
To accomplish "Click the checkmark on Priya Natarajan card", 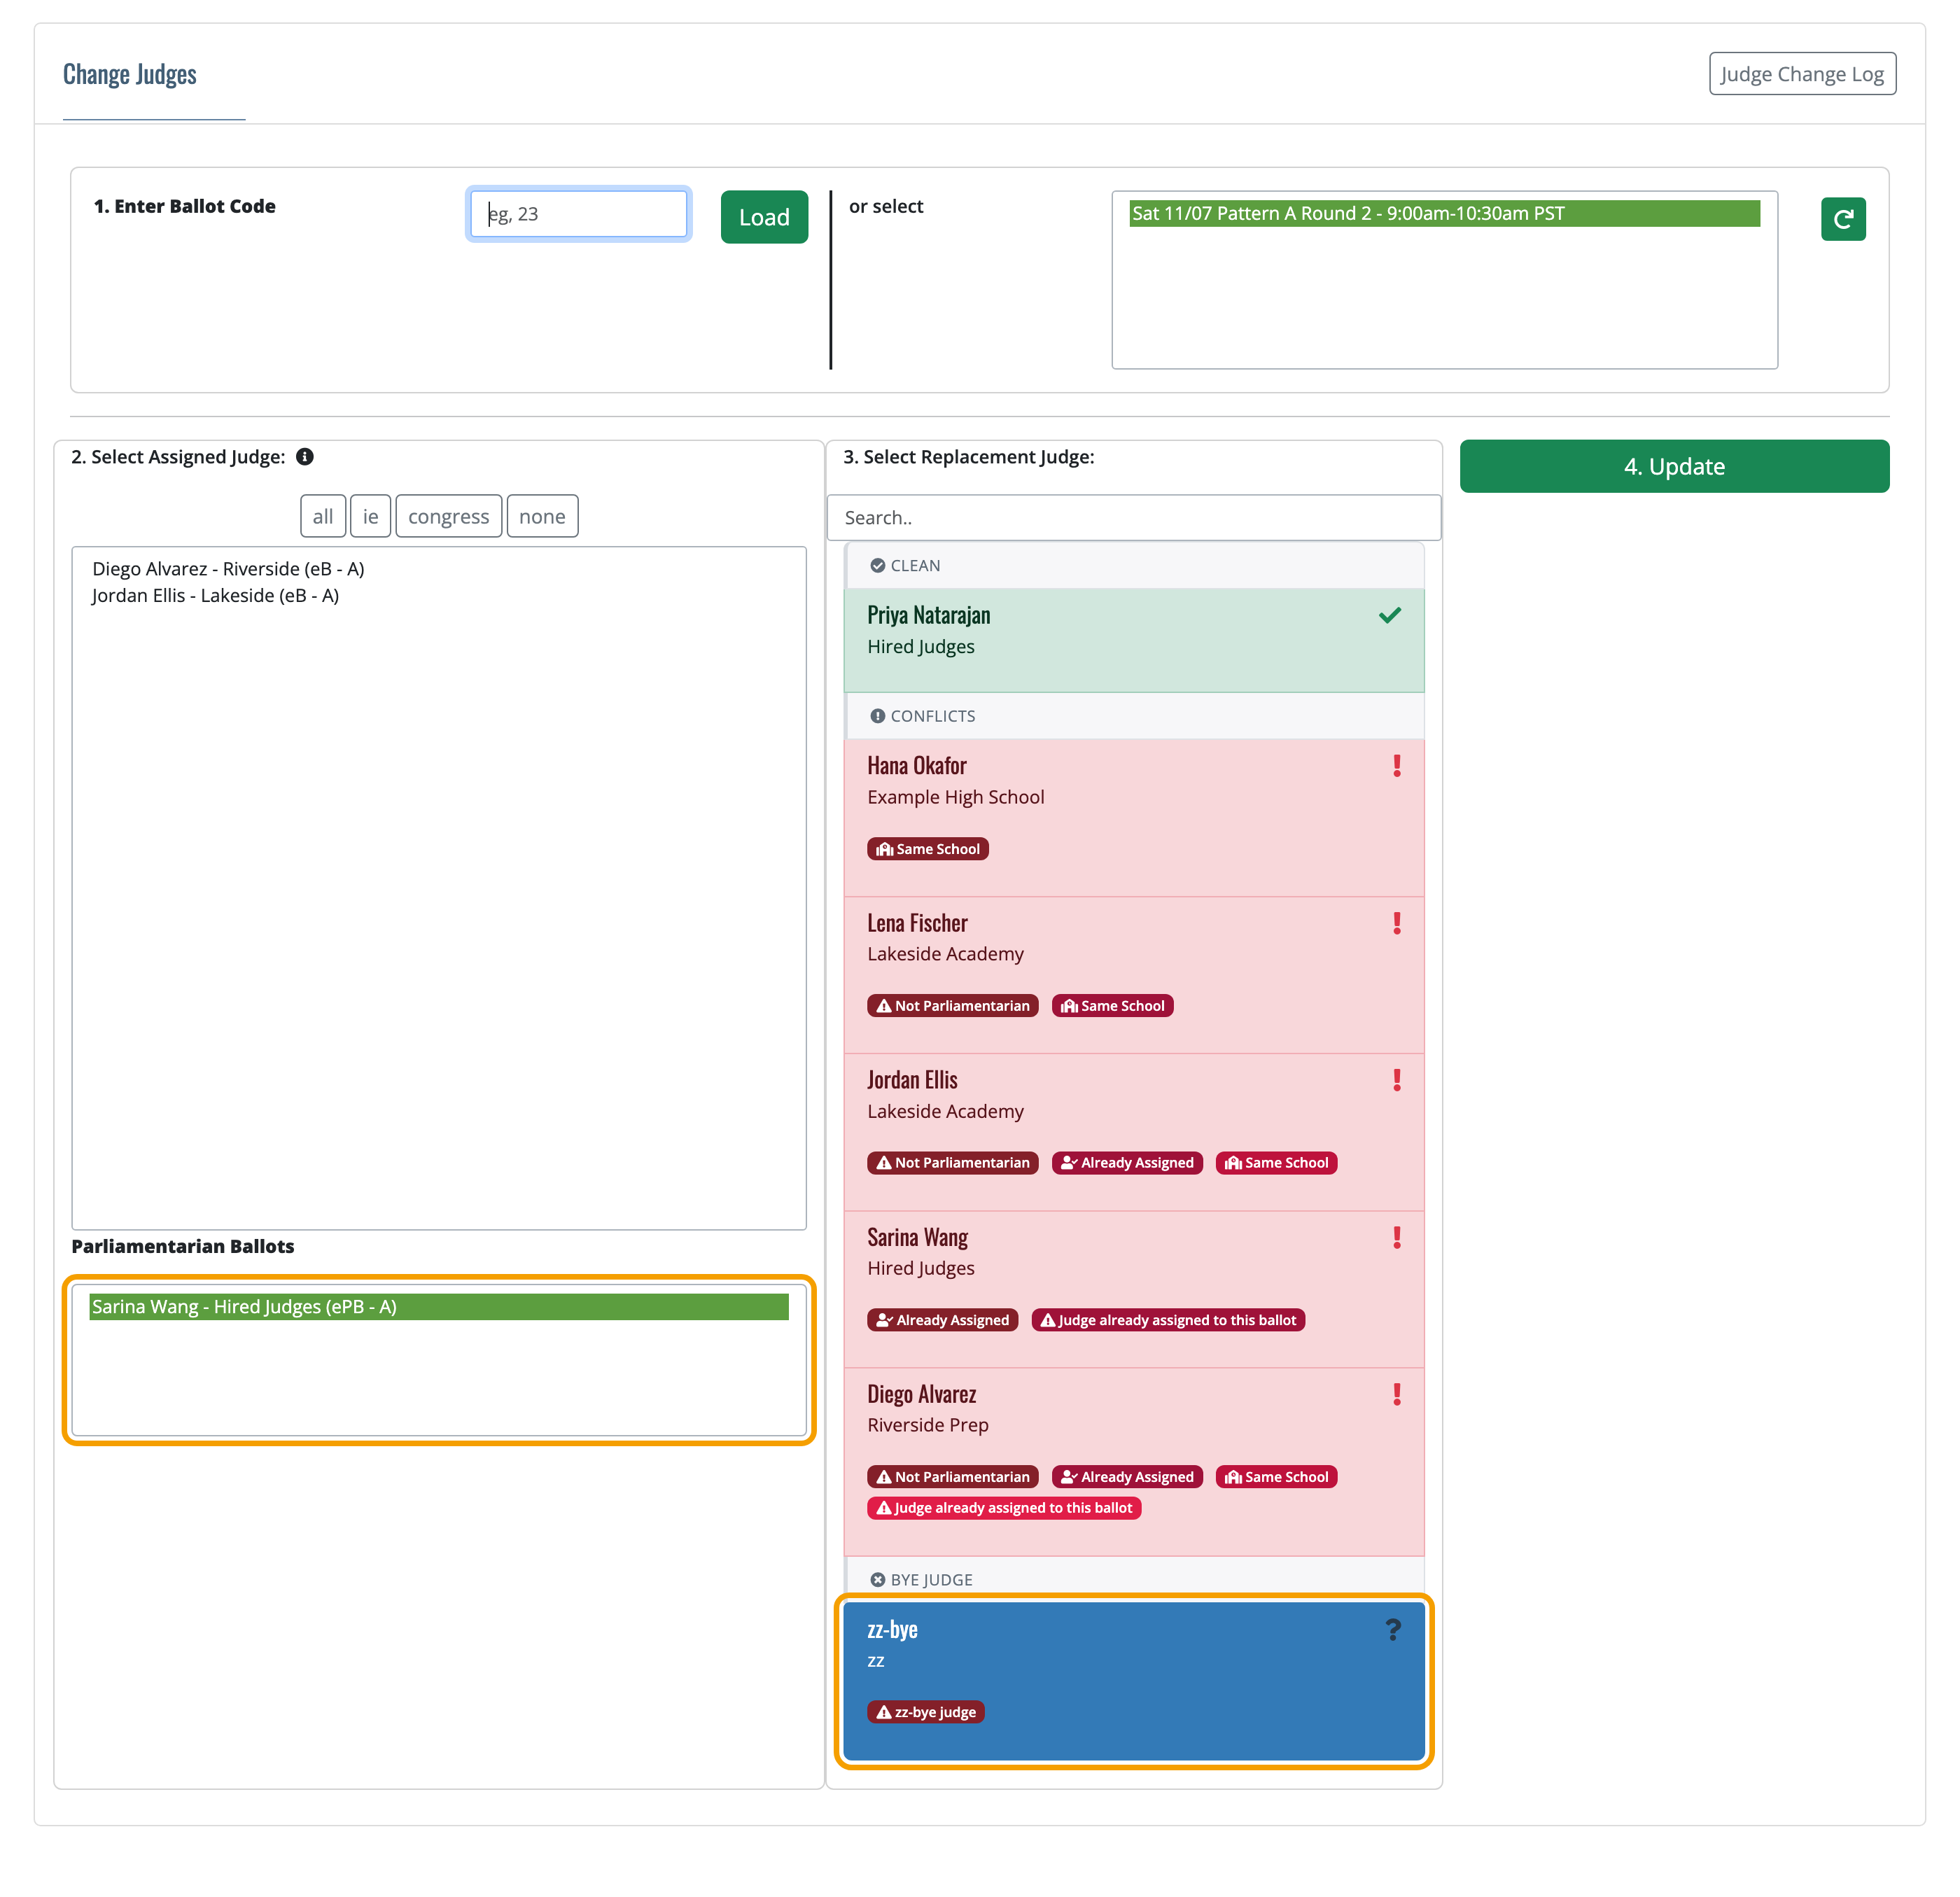I will coord(1389,615).
